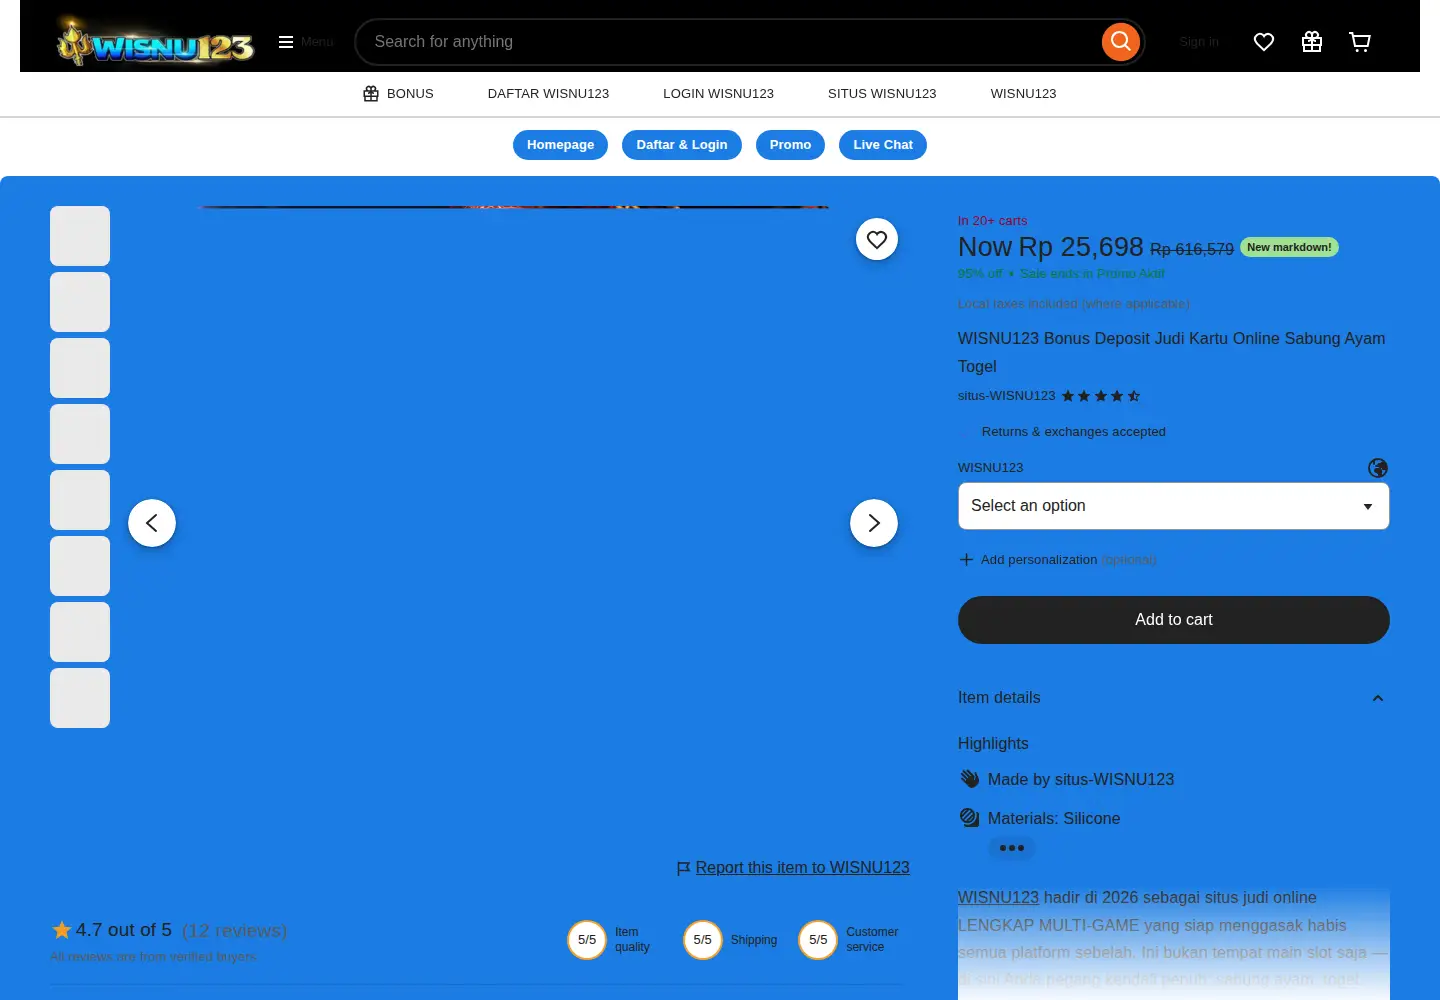Click the Customer service 5/5 rating circle
The image size is (1440, 1000).
(818, 940)
